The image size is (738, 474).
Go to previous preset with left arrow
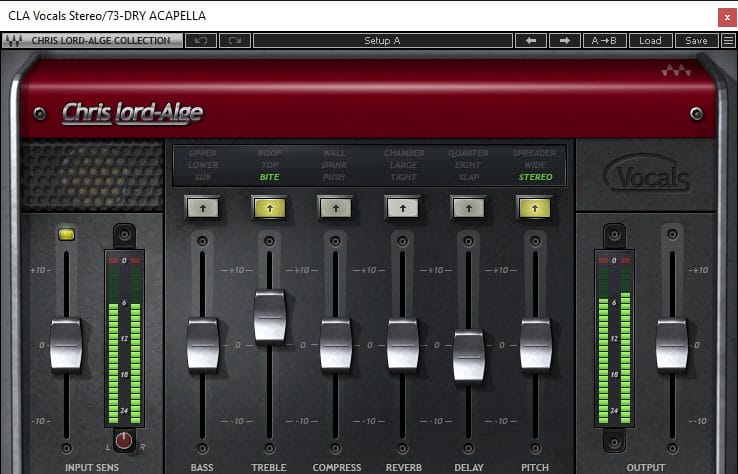click(530, 41)
